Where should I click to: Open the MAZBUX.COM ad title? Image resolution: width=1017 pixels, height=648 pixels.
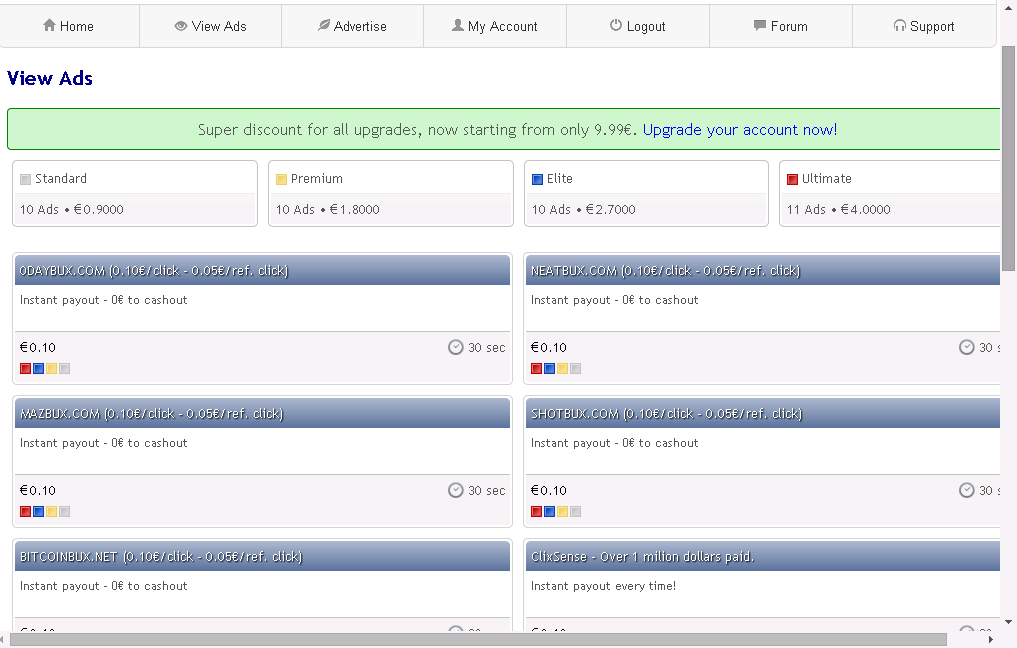coord(152,413)
